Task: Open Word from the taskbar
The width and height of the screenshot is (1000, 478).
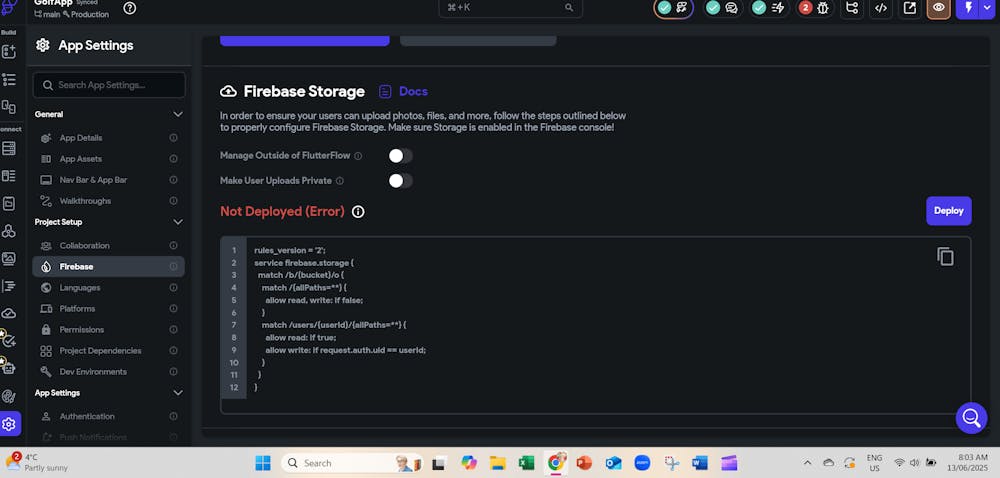Action: pyautogui.click(x=700, y=463)
